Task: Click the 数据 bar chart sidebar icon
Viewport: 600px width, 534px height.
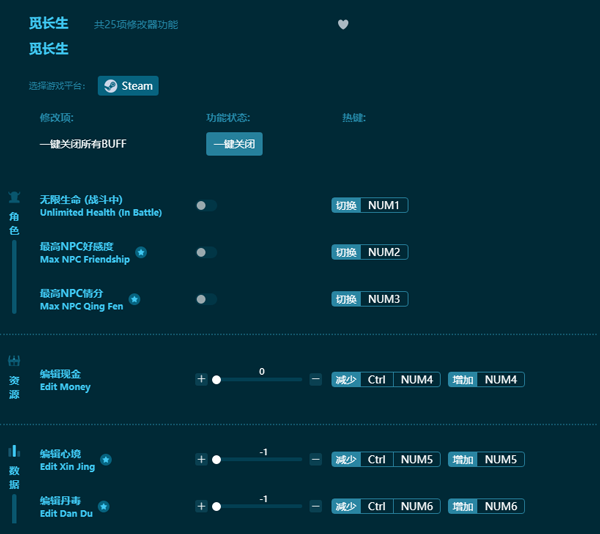Action: (x=14, y=451)
